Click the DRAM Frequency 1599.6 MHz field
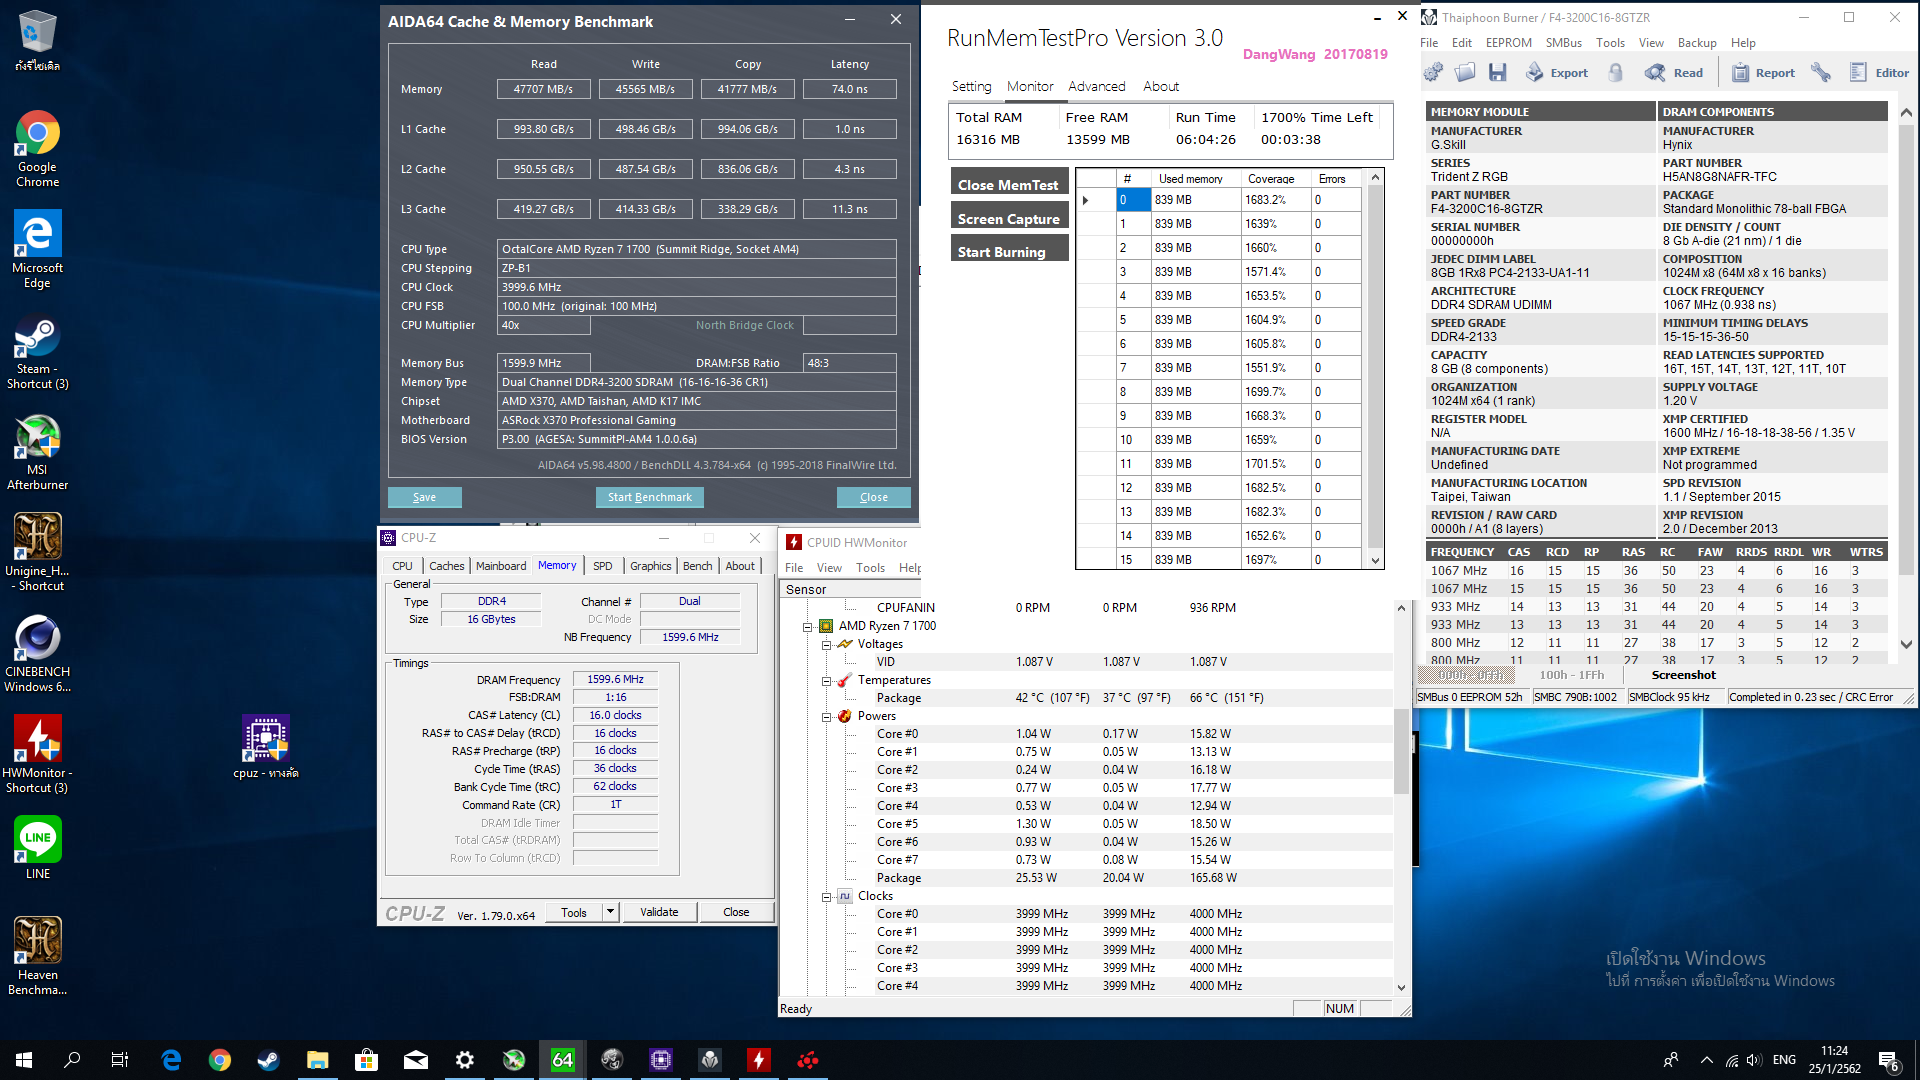The image size is (1920, 1080). [x=615, y=679]
